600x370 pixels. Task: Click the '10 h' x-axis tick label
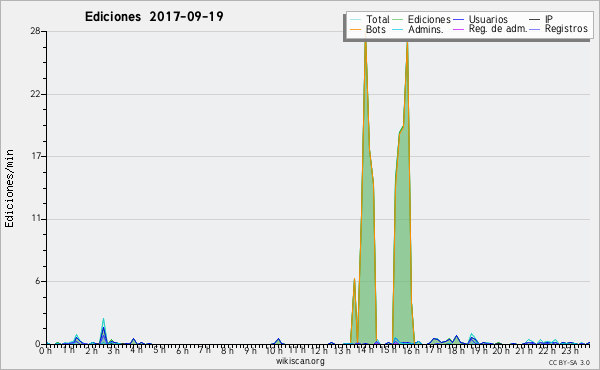[274, 350]
